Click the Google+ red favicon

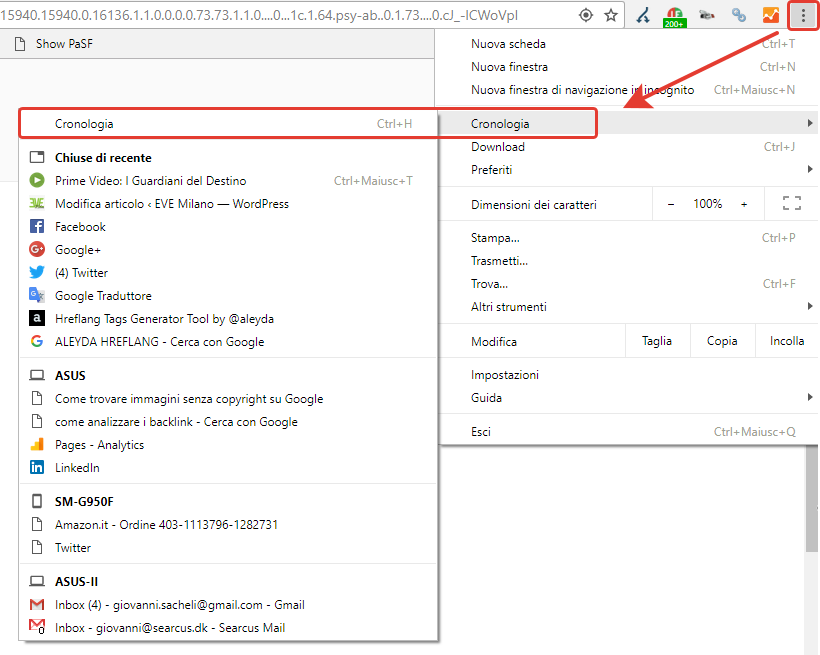coord(37,250)
